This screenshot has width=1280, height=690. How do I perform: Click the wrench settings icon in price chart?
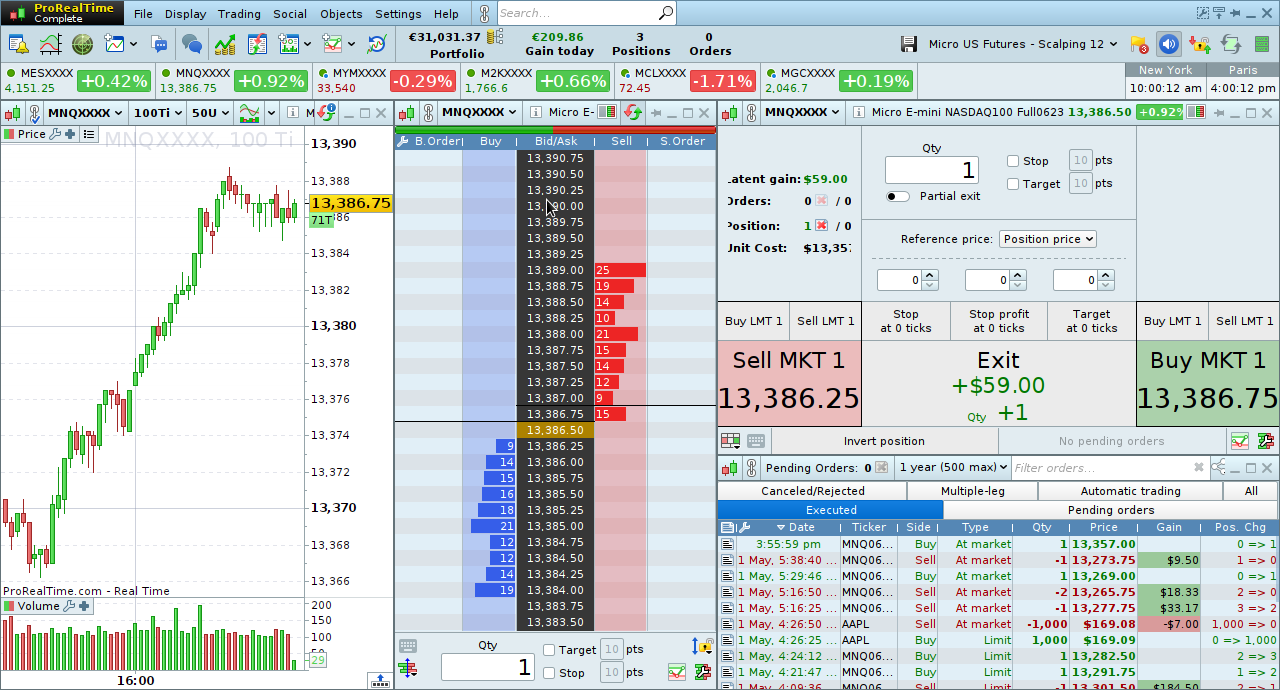coord(55,134)
